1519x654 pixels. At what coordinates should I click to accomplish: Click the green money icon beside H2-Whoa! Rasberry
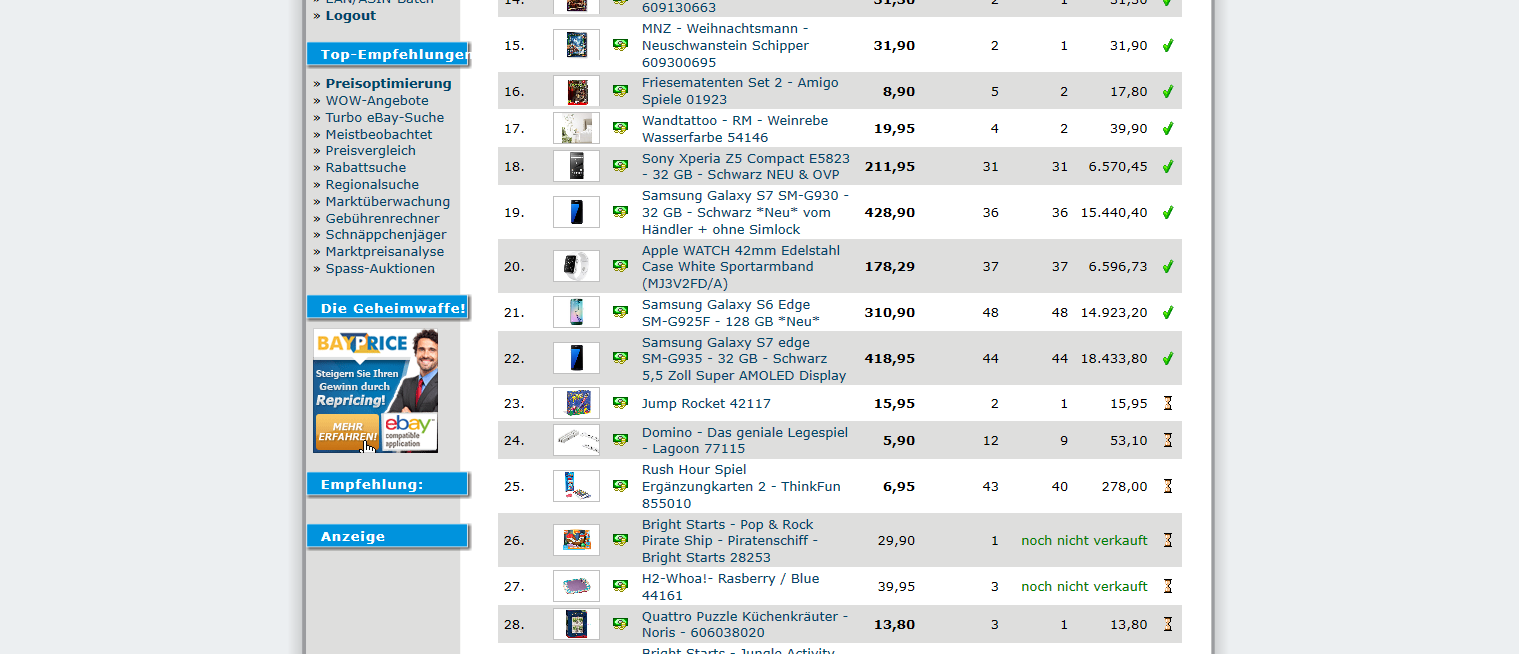[620, 586]
